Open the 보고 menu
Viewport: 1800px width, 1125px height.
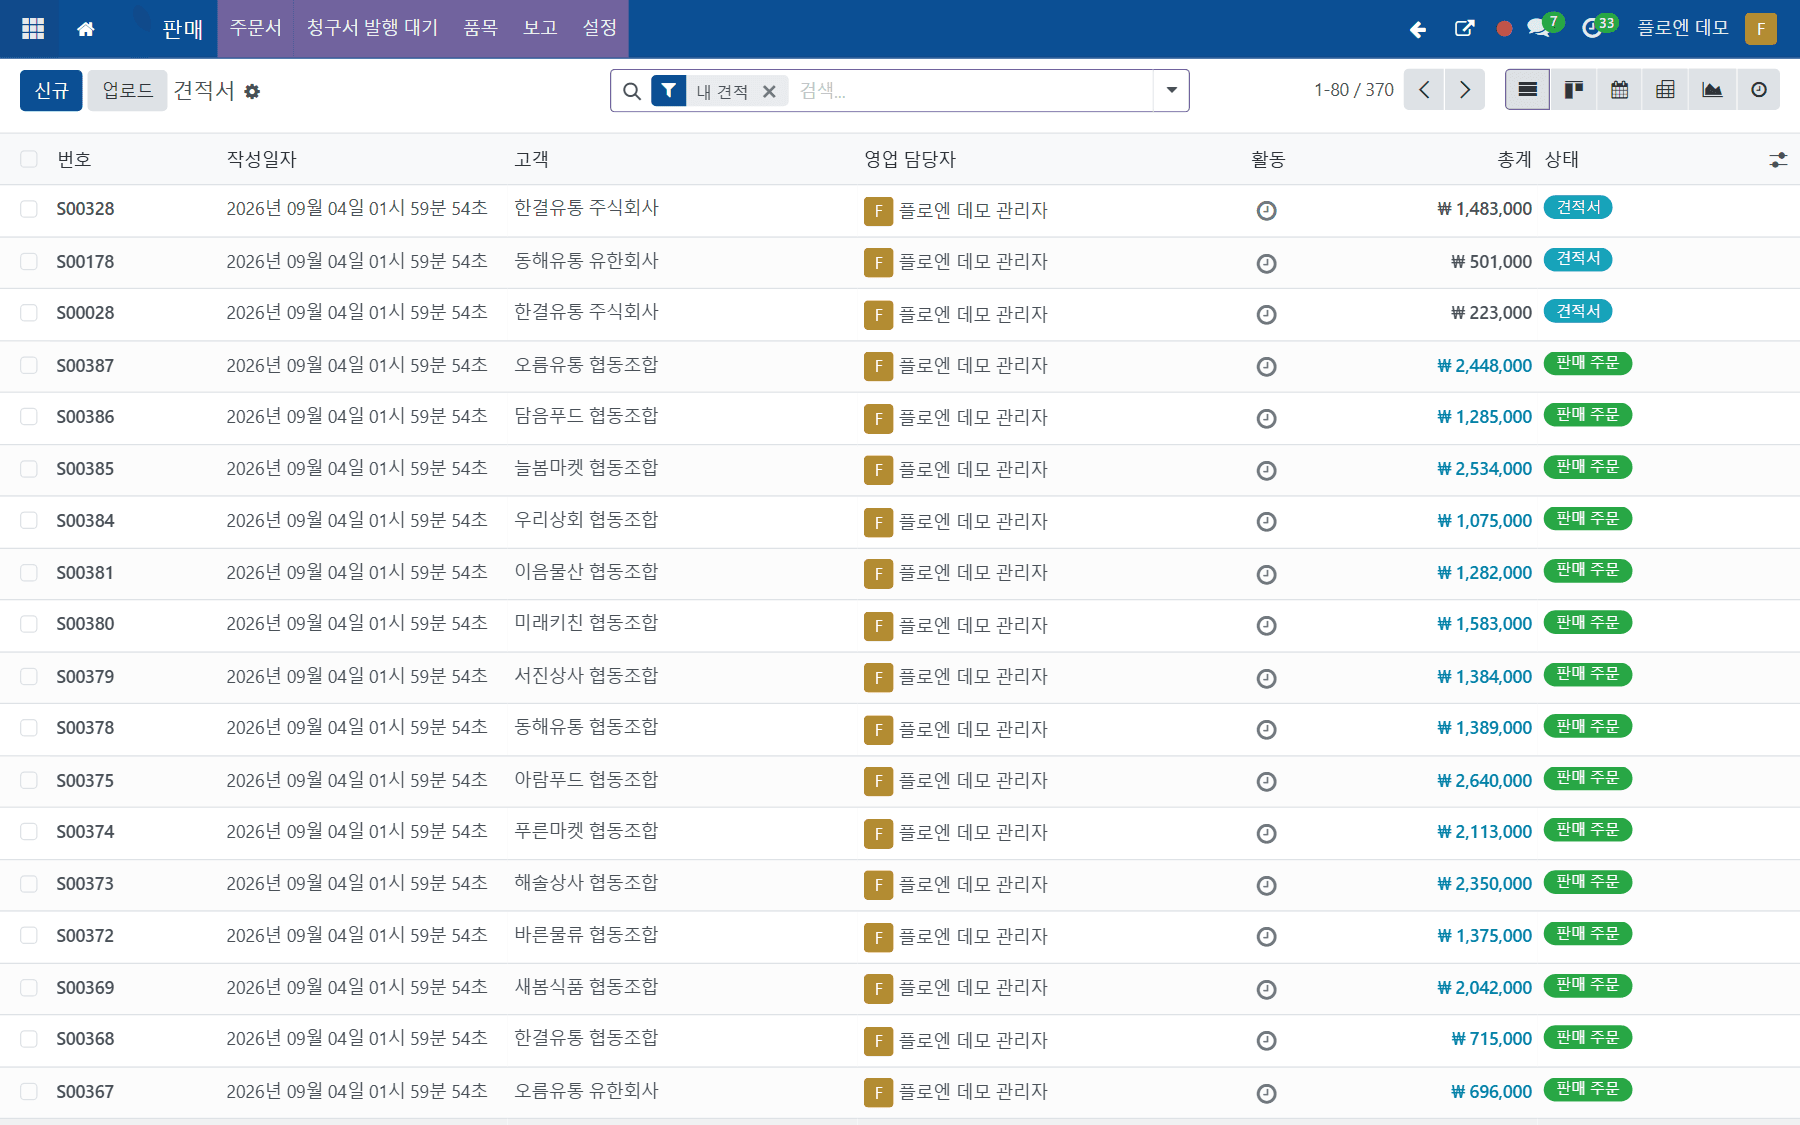[540, 28]
